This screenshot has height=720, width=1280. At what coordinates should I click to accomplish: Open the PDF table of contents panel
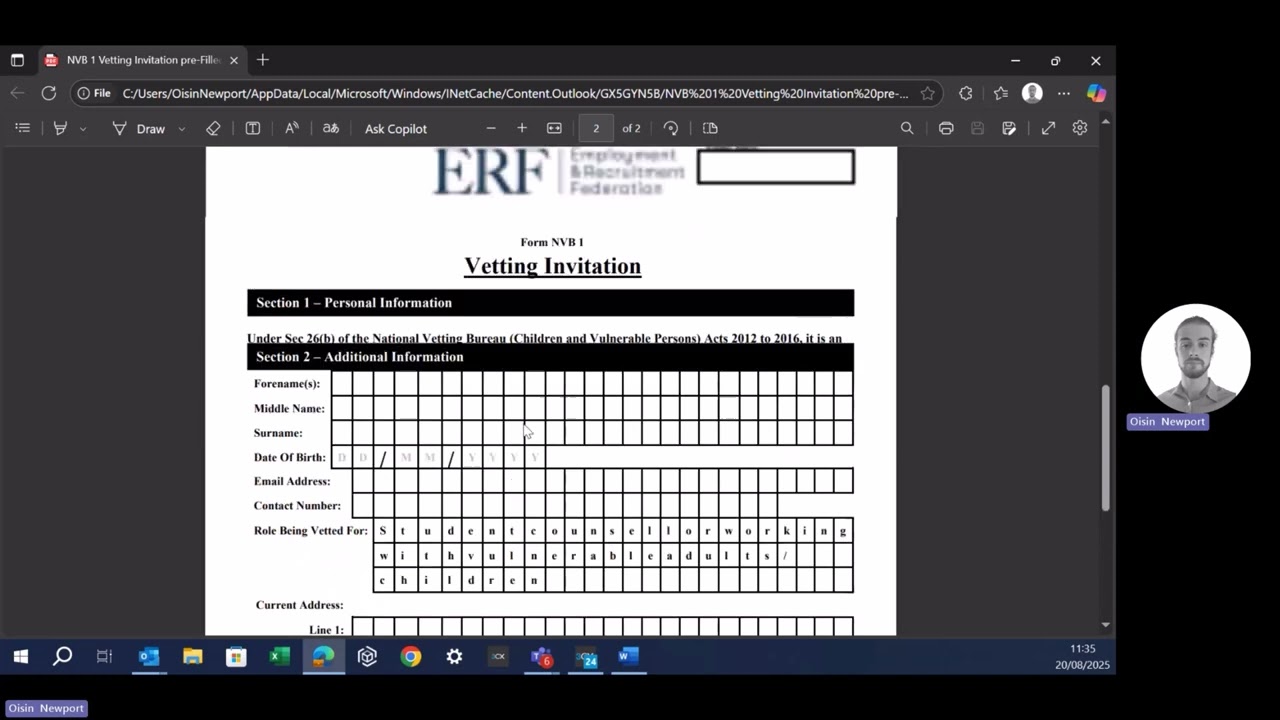(23, 128)
